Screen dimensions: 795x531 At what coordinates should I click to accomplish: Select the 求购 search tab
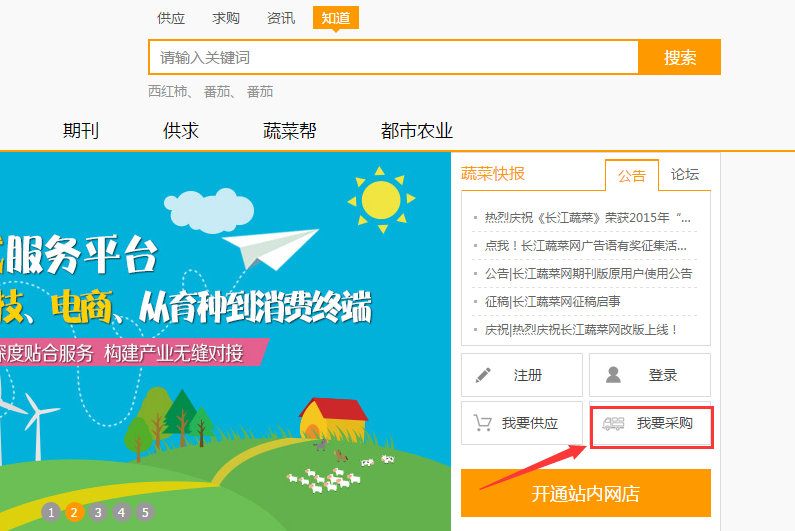pos(226,18)
